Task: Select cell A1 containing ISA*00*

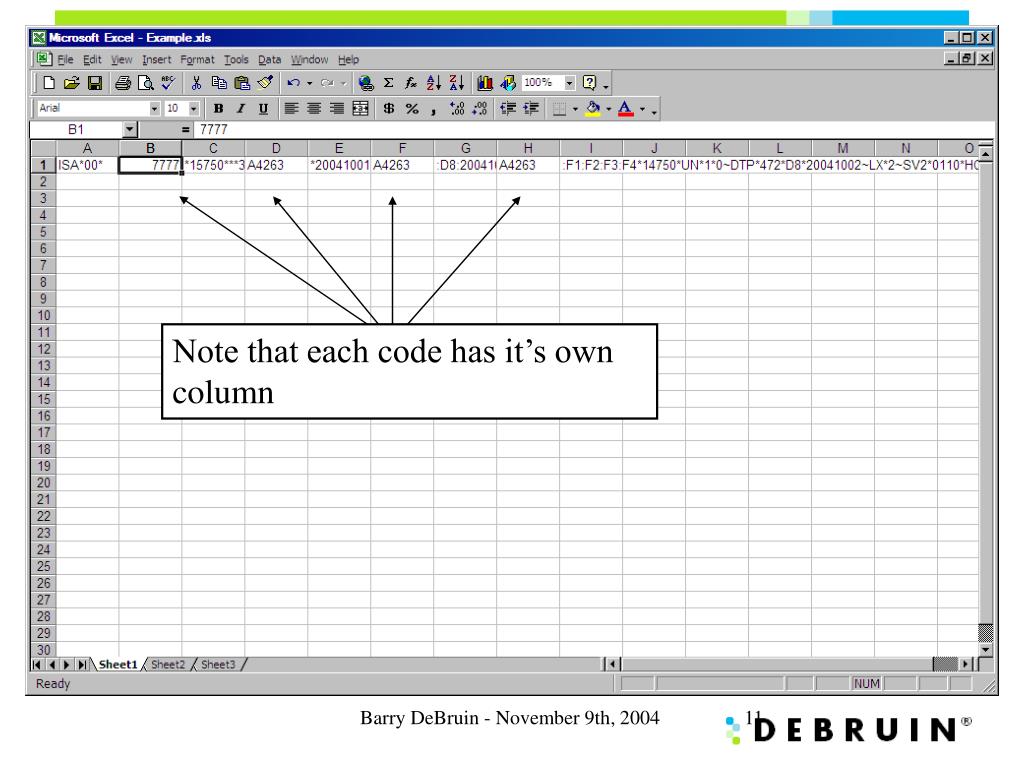Action: [88, 165]
